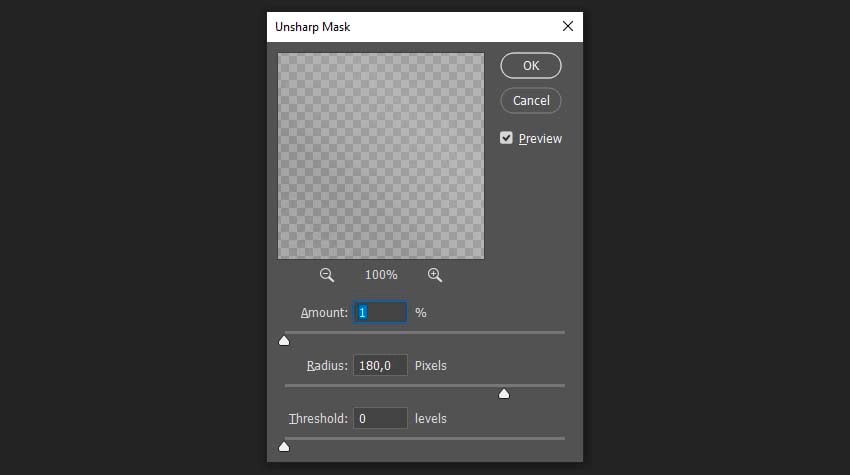Click the Unsharp Mask title bar
Viewport: 850px width, 475px height.
point(400,27)
